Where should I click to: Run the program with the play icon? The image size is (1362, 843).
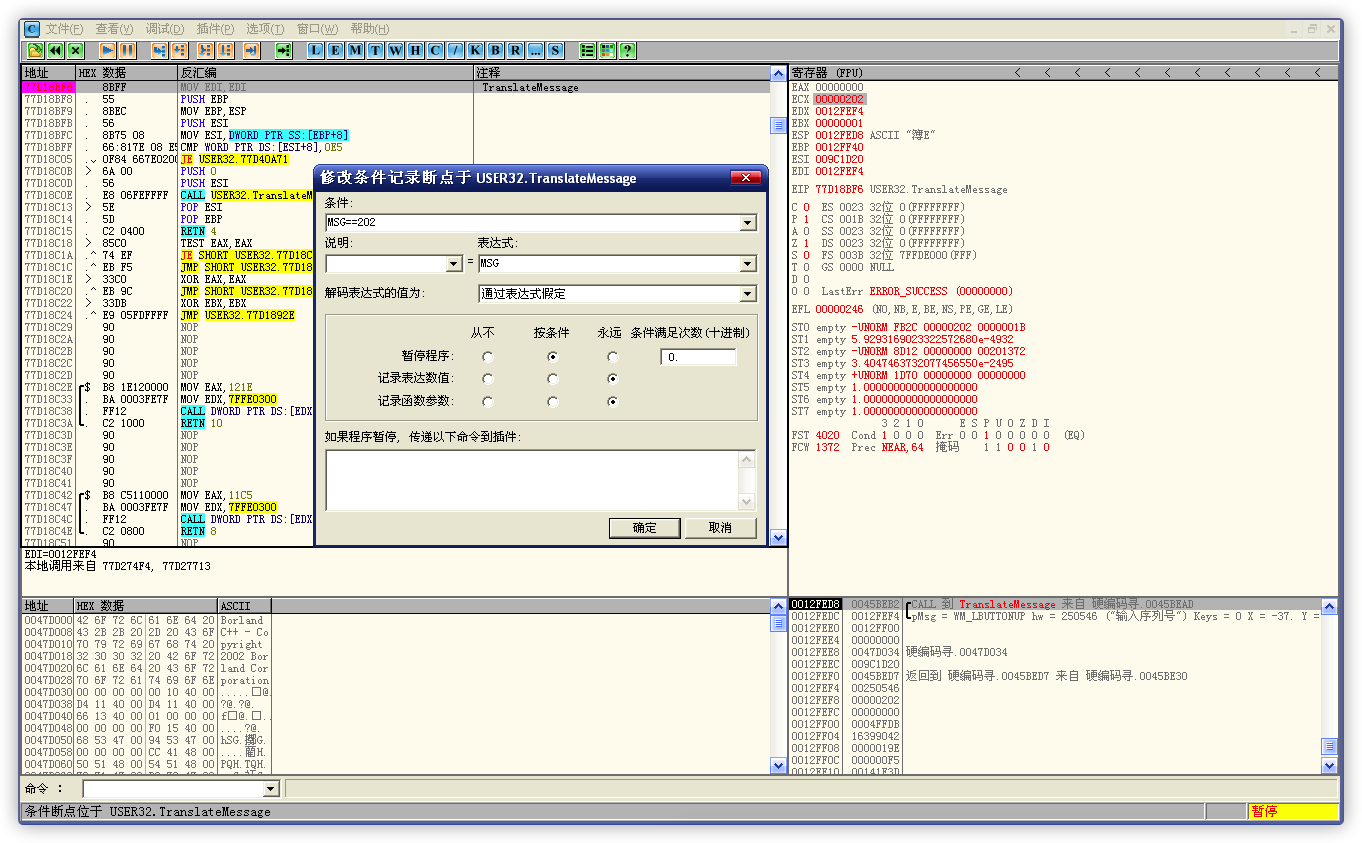(107, 50)
